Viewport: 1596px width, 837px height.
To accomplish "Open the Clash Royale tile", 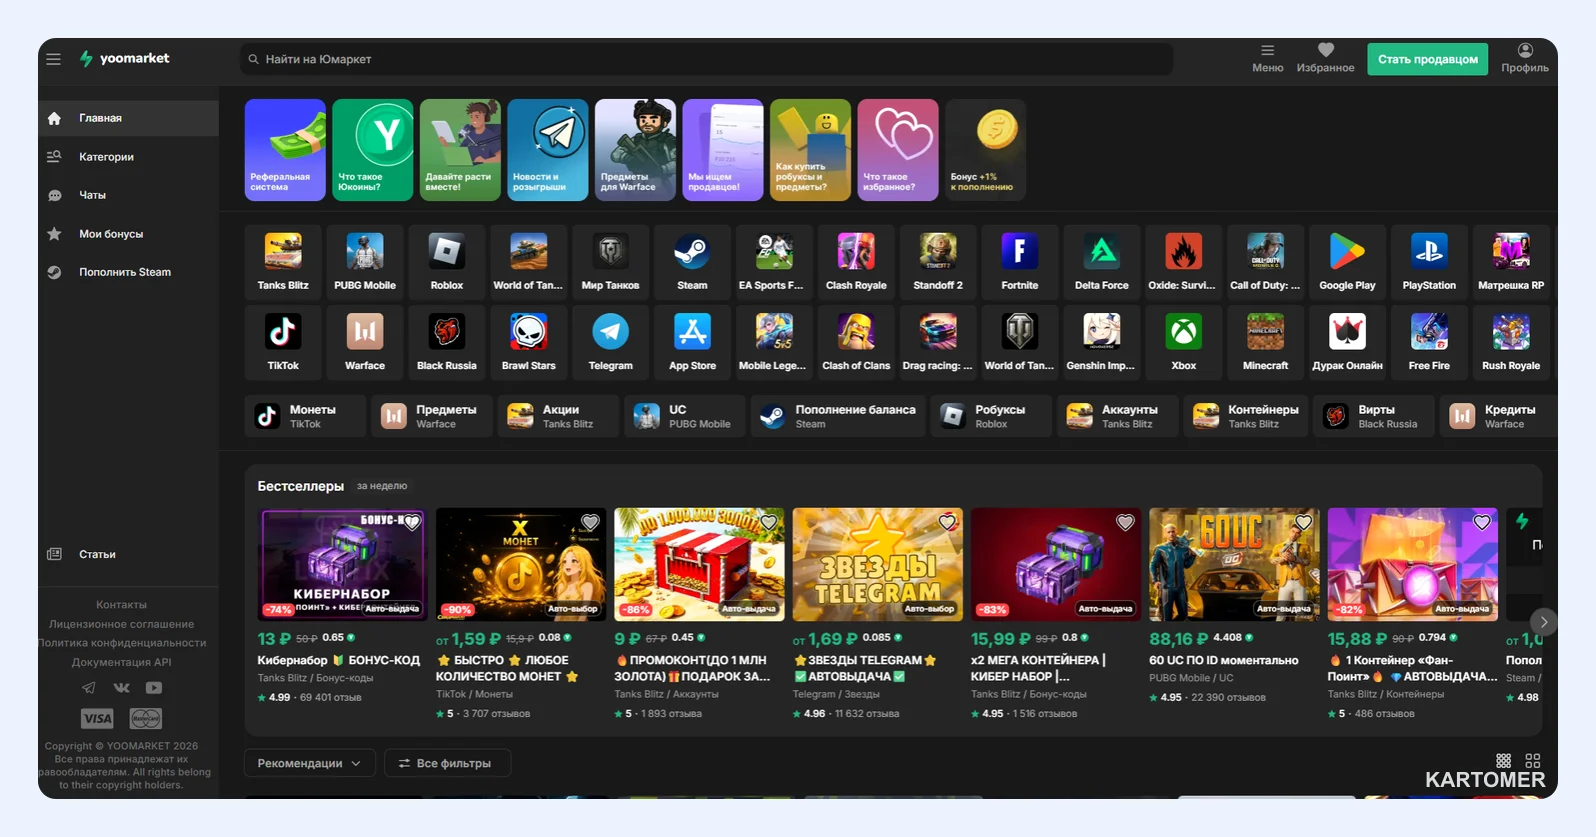I will click(x=856, y=261).
